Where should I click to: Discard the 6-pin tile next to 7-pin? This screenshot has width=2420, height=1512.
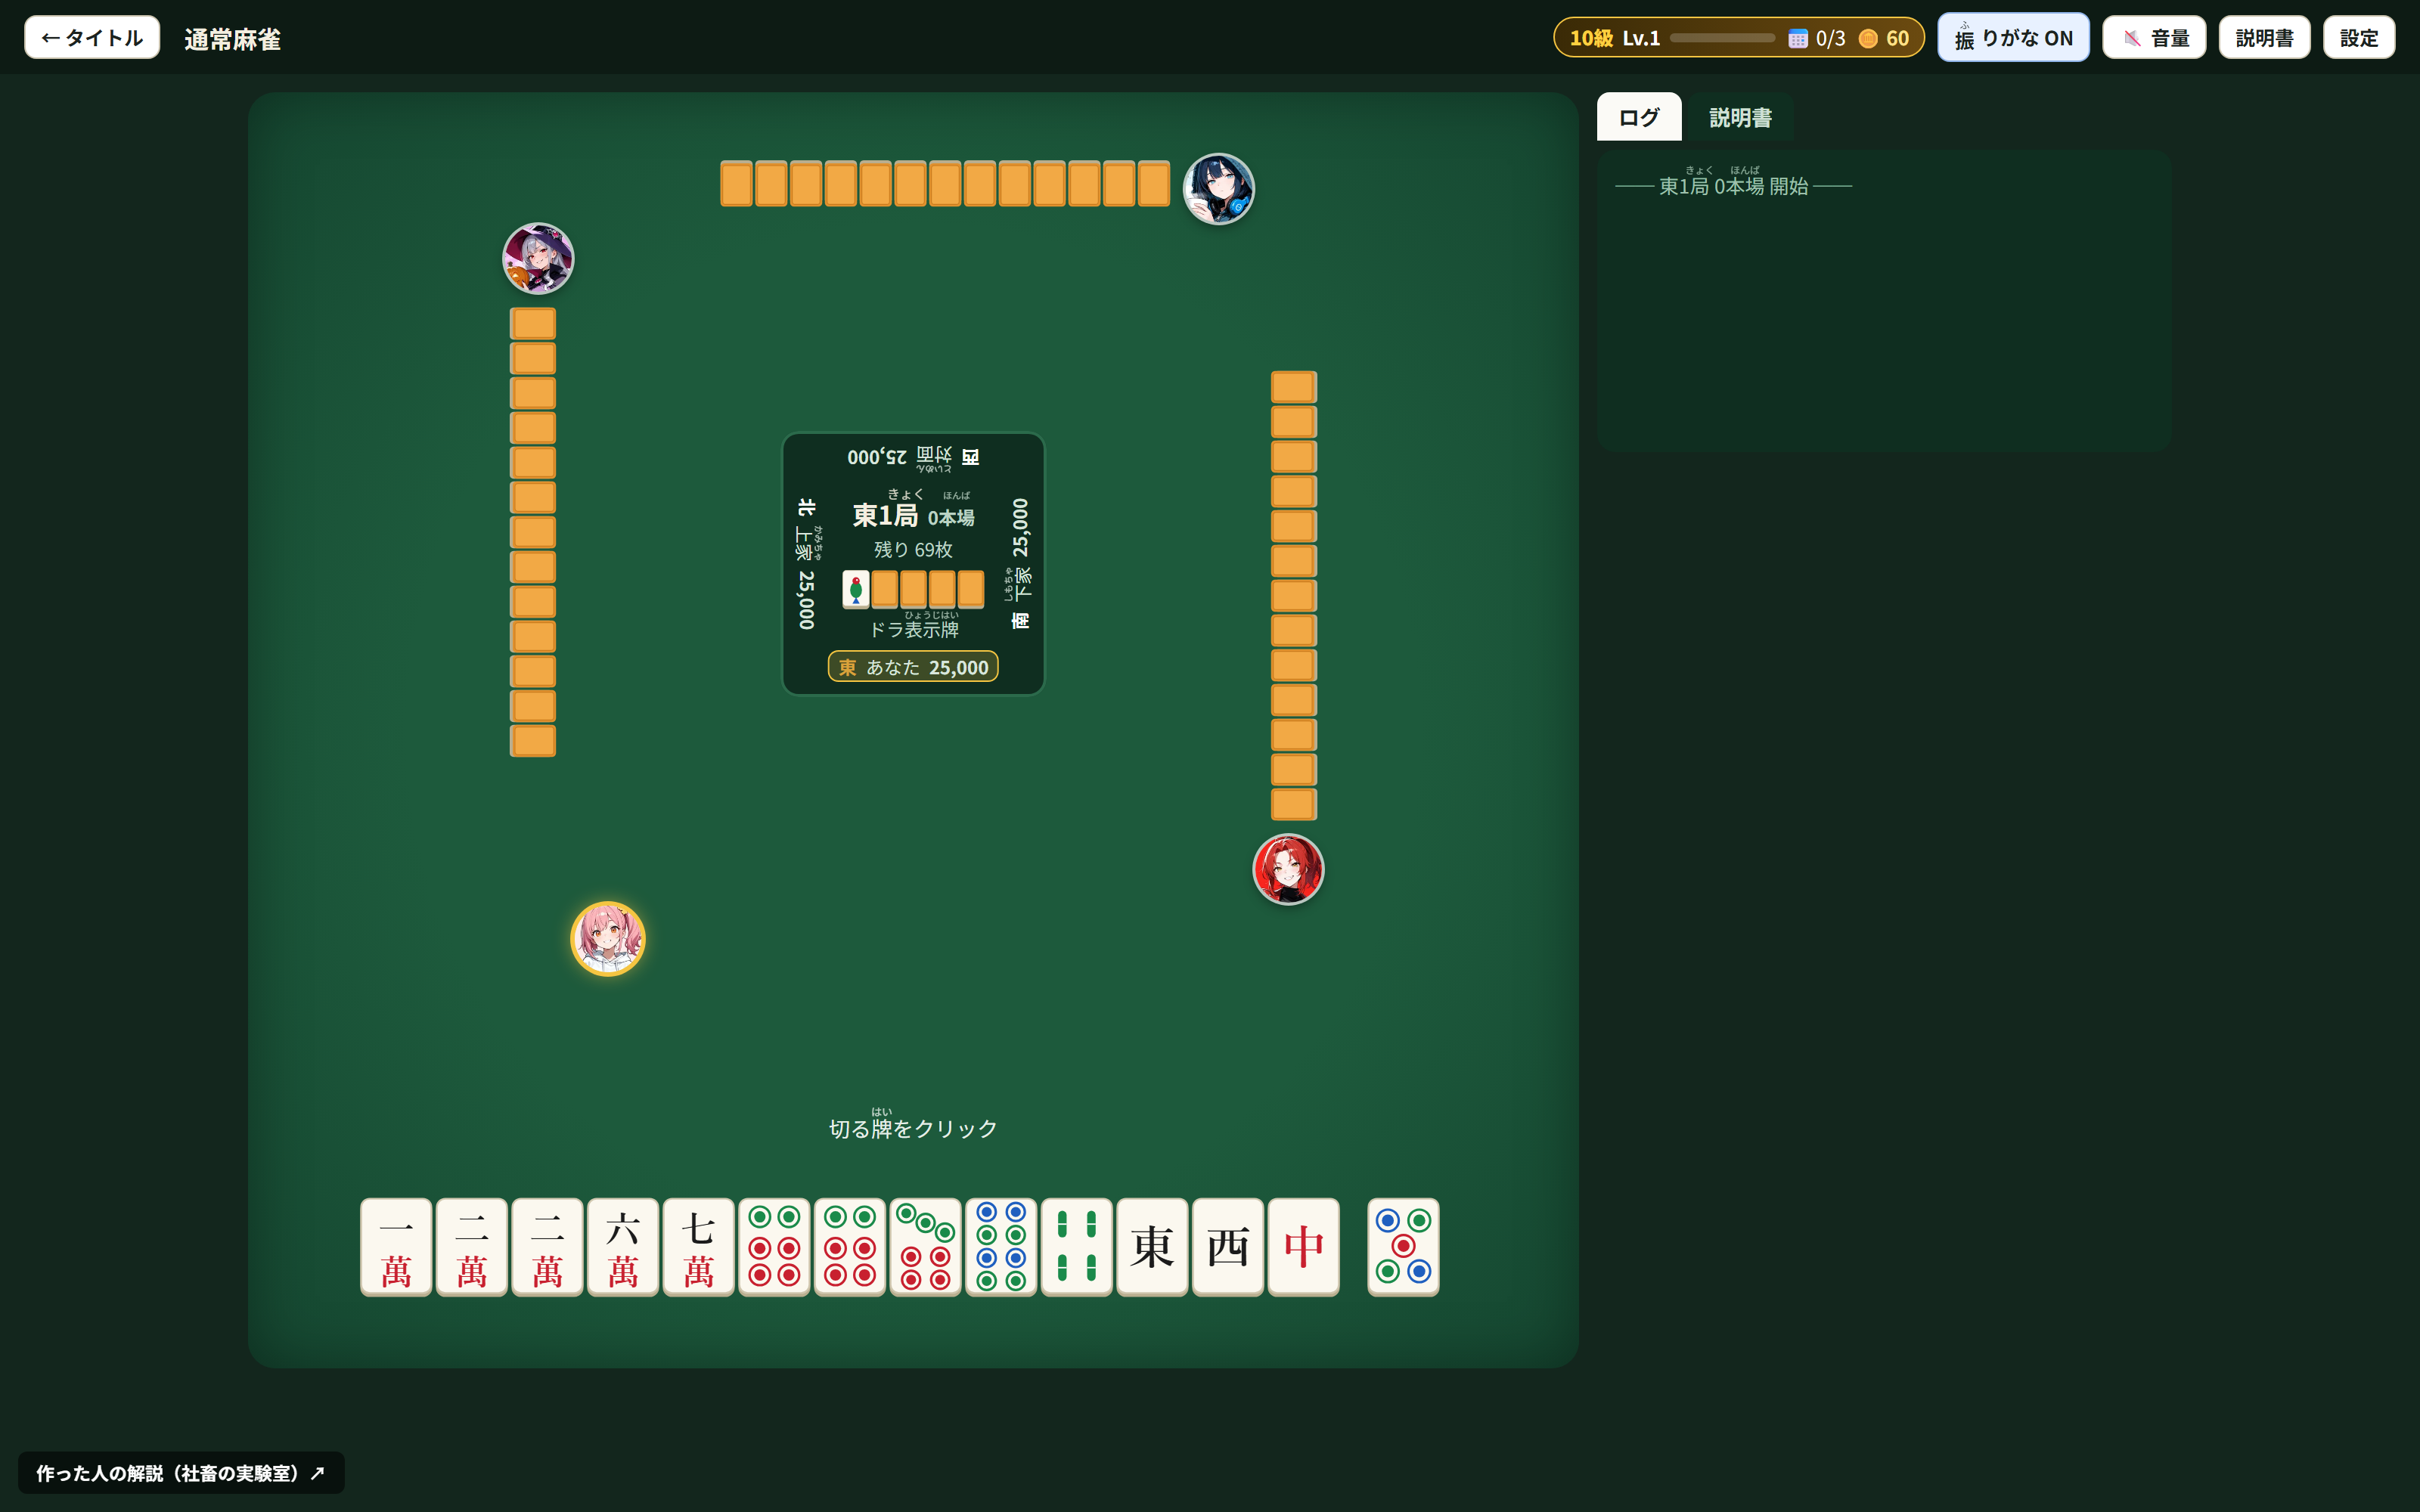[x=850, y=1246]
